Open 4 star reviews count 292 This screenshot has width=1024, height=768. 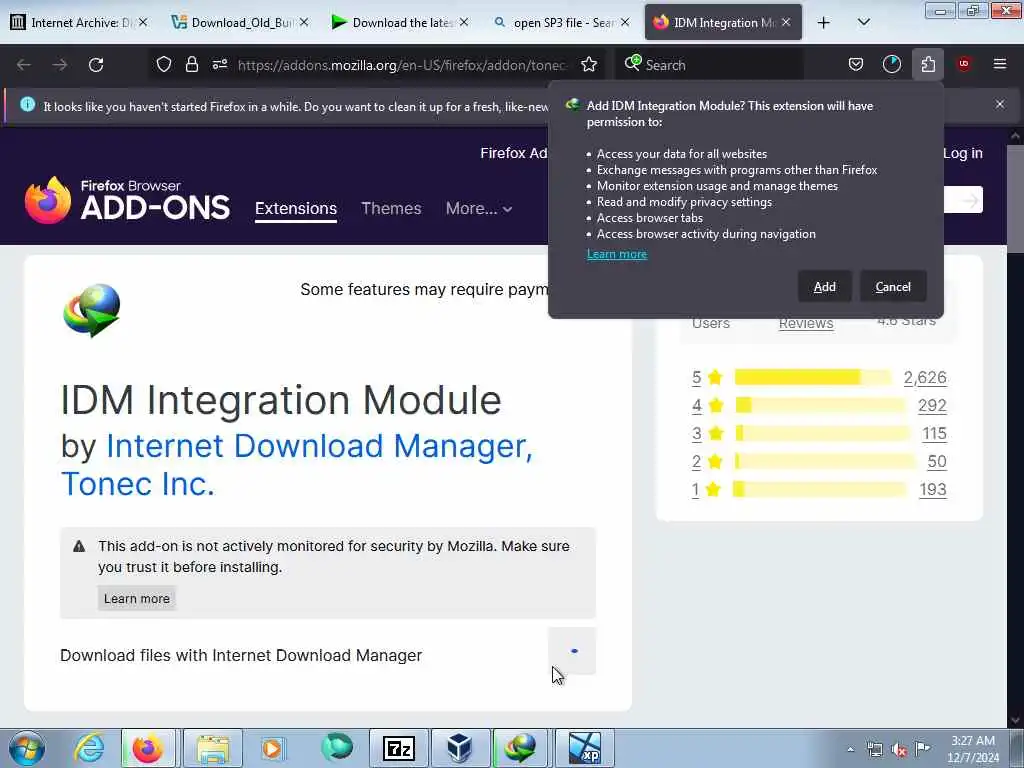tap(932, 406)
